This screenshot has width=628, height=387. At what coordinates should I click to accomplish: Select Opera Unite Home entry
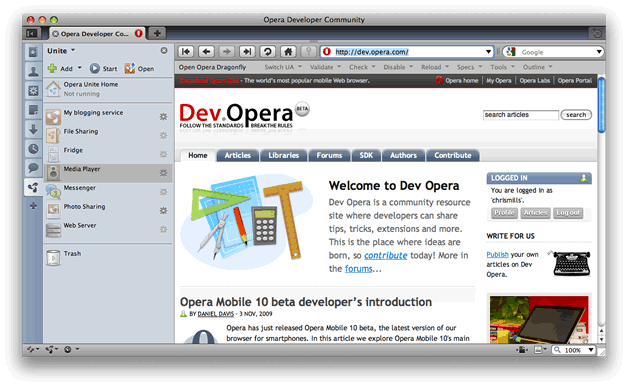coord(108,89)
